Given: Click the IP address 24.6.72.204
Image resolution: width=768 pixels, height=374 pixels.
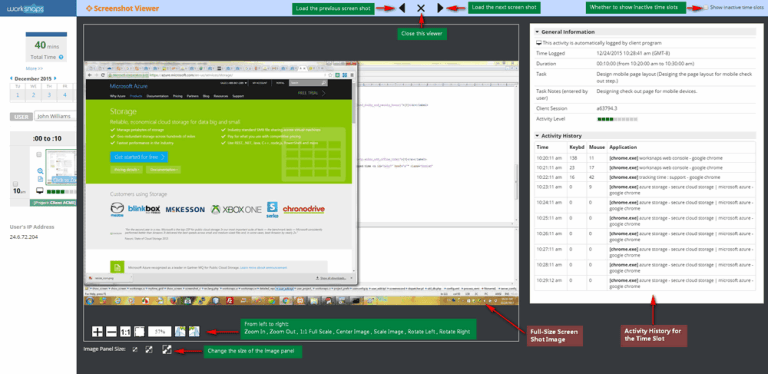Looking at the screenshot, I should [x=23, y=237].
